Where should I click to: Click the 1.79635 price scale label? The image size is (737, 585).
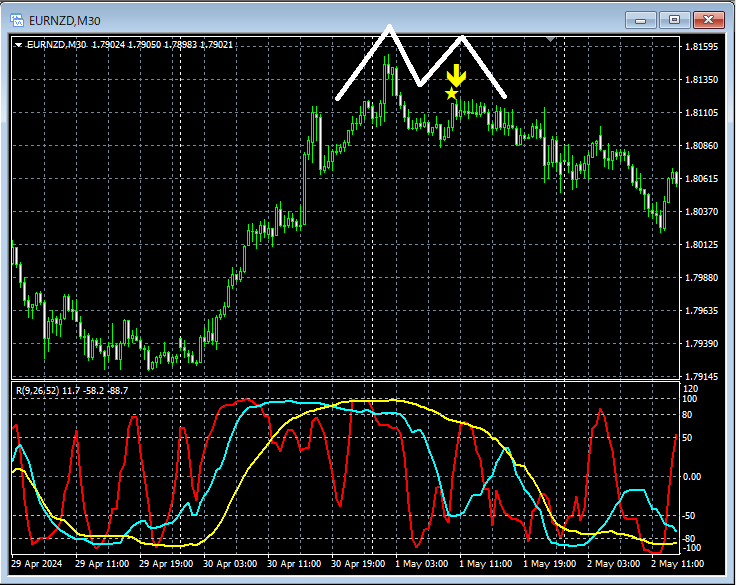(x=701, y=311)
